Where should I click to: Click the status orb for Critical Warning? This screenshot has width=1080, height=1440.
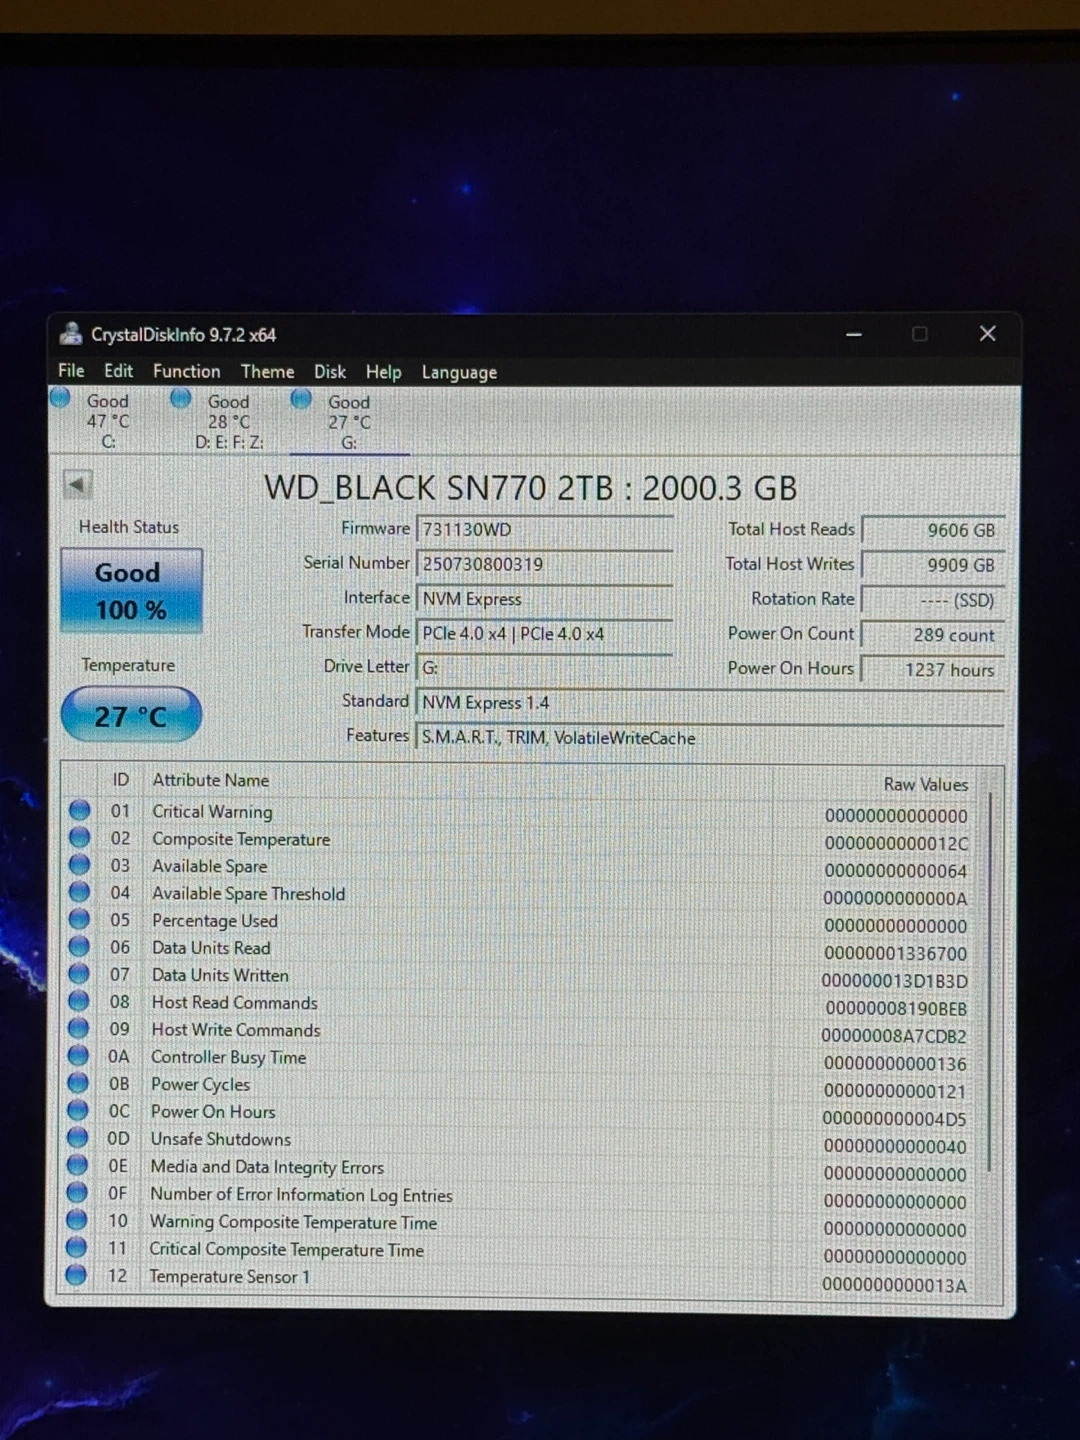point(80,810)
